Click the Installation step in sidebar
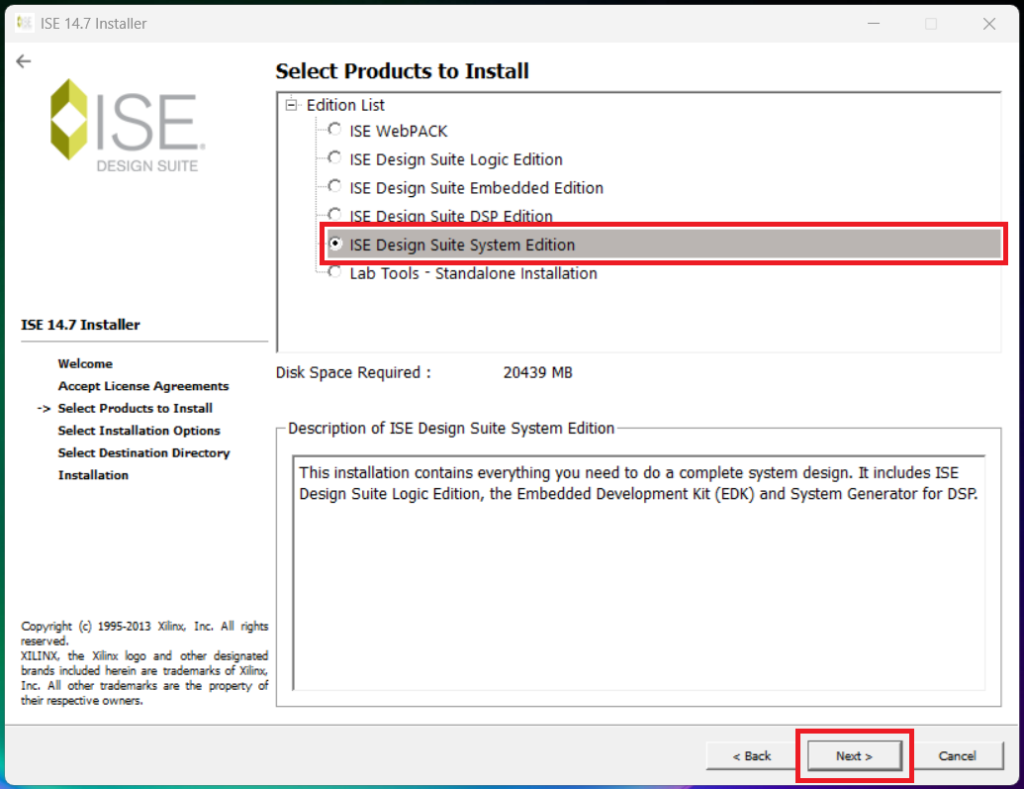 click(x=93, y=475)
